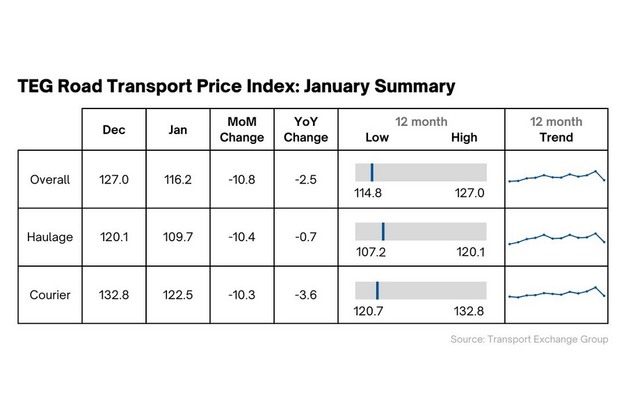Click the Haulage 12 month trend sparkline
The width and height of the screenshot is (626, 417).
pos(556,238)
